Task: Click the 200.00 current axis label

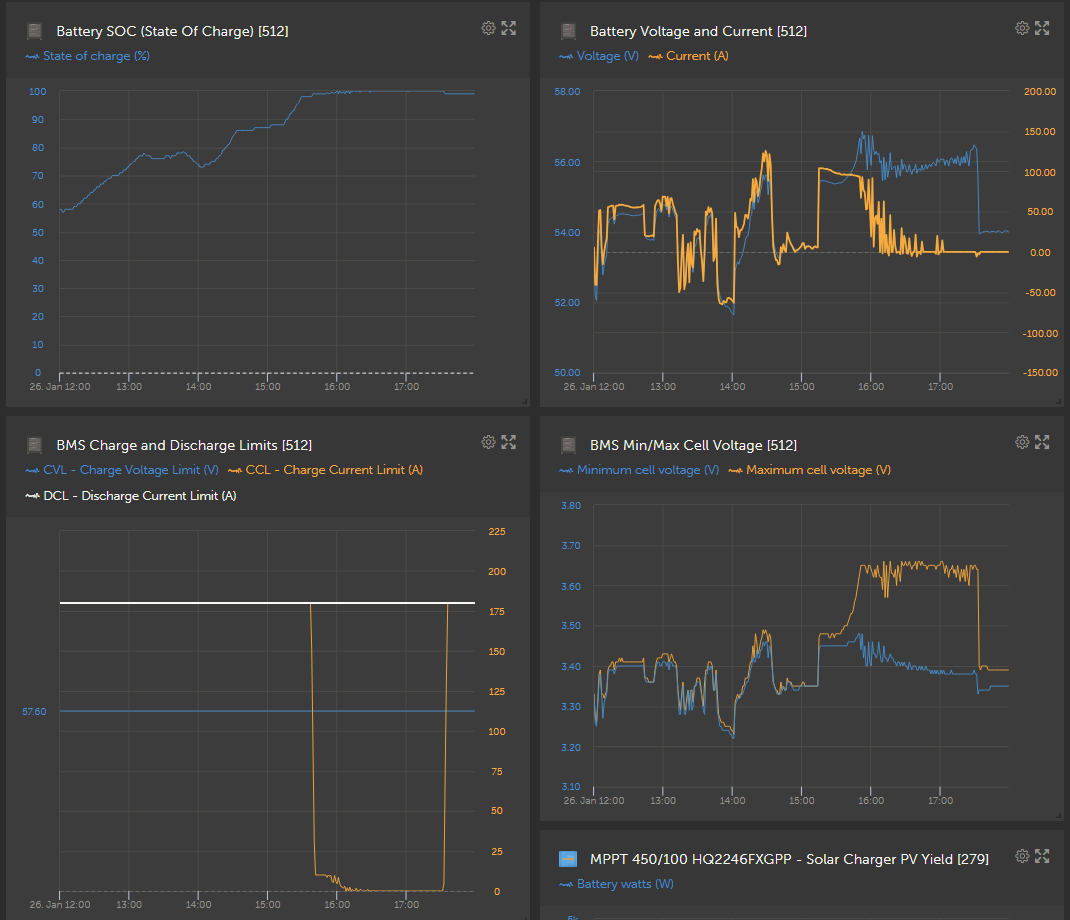Action: pyautogui.click(x=1040, y=91)
